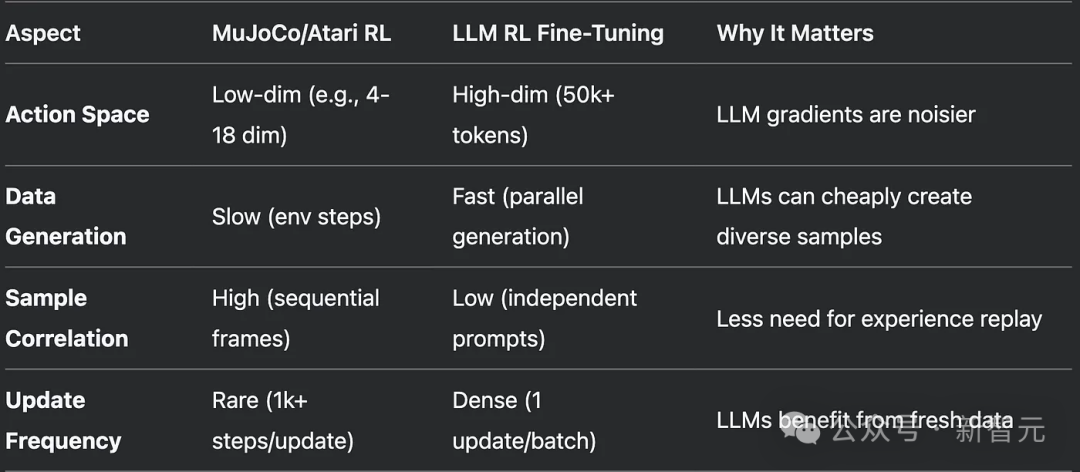Click the Action Space row label

click(77, 115)
